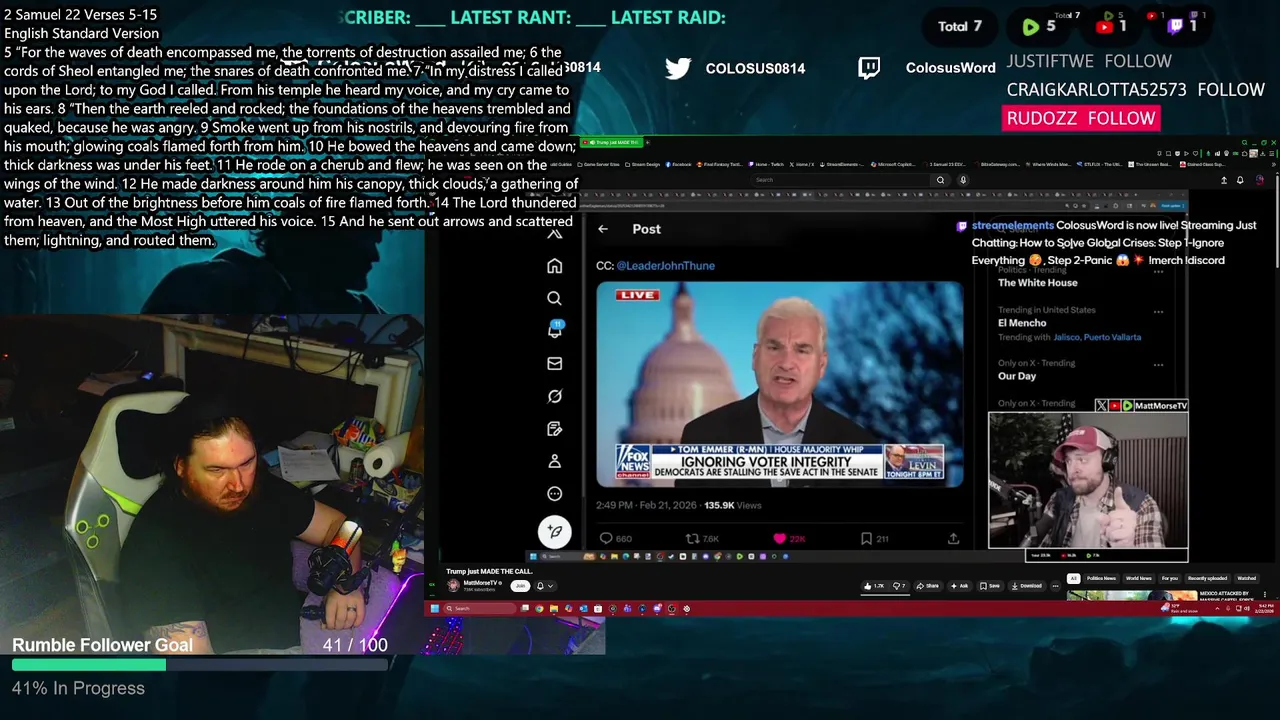Open the BibleGateway bookmark

[x=998, y=165]
